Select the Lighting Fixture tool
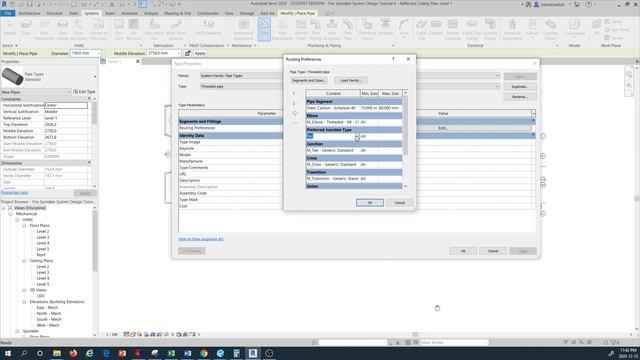This screenshot has height=360, width=640. (550, 28)
